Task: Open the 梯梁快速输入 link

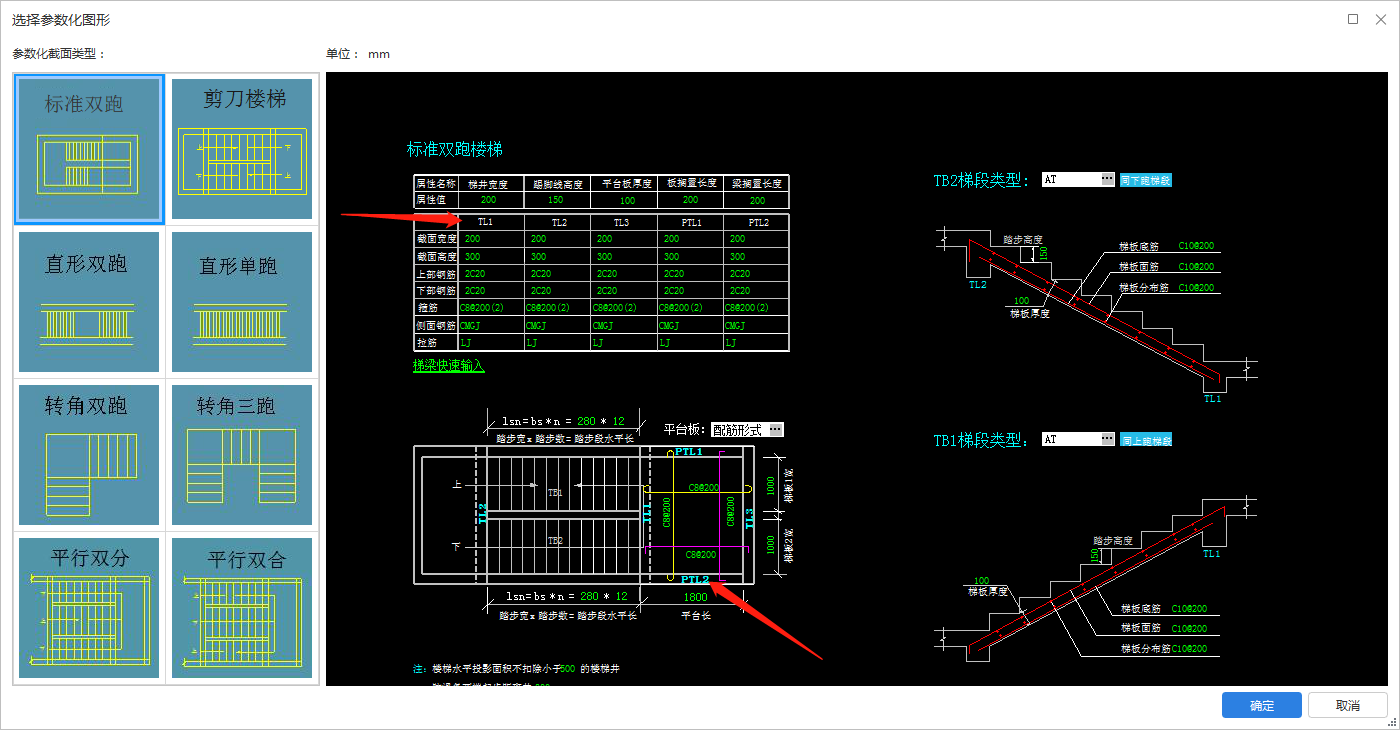Action: [x=449, y=366]
